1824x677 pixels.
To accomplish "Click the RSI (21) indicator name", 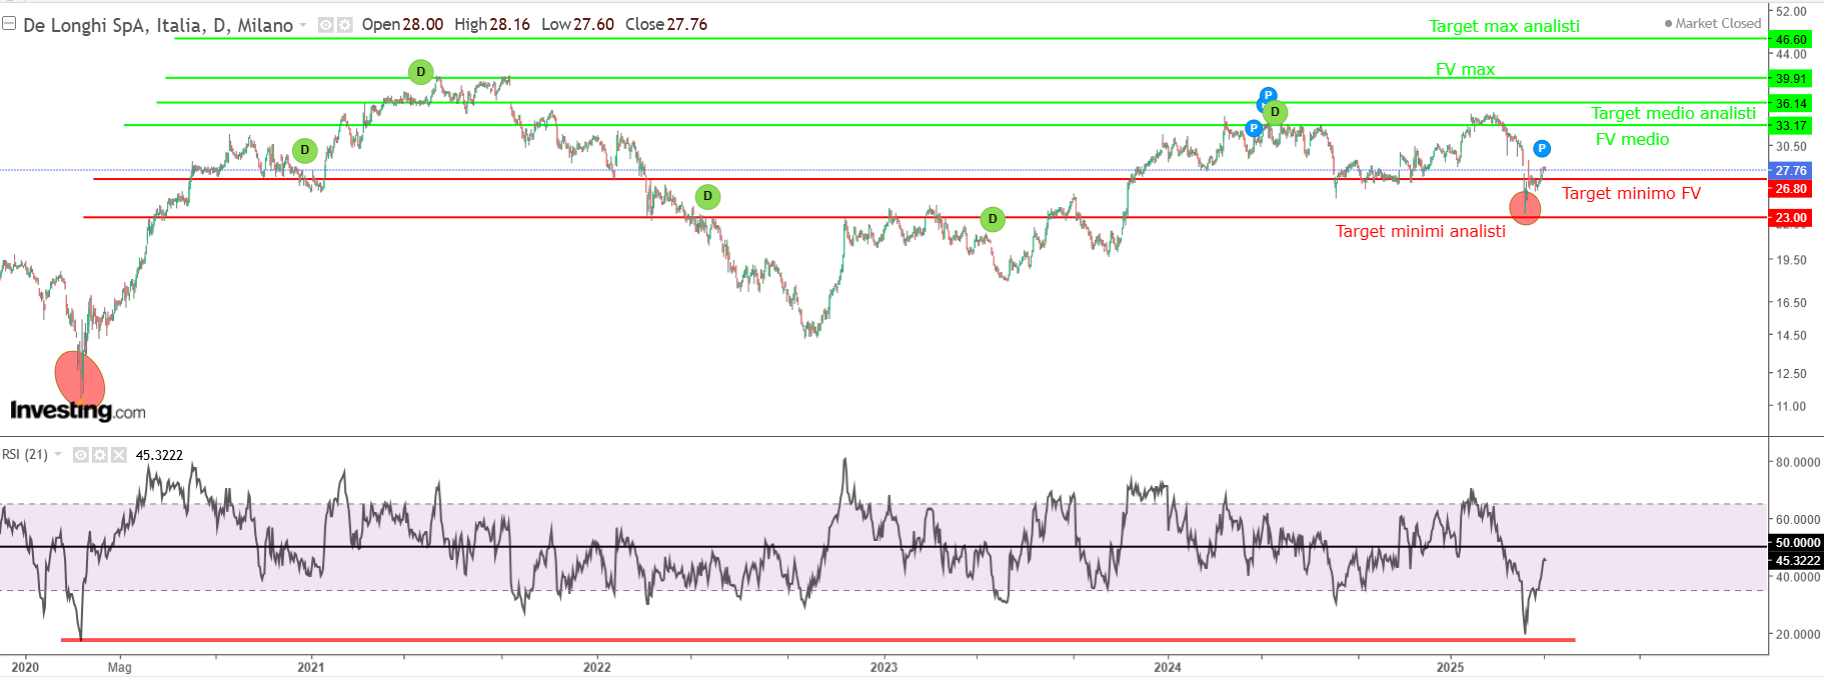I will tap(25, 455).
